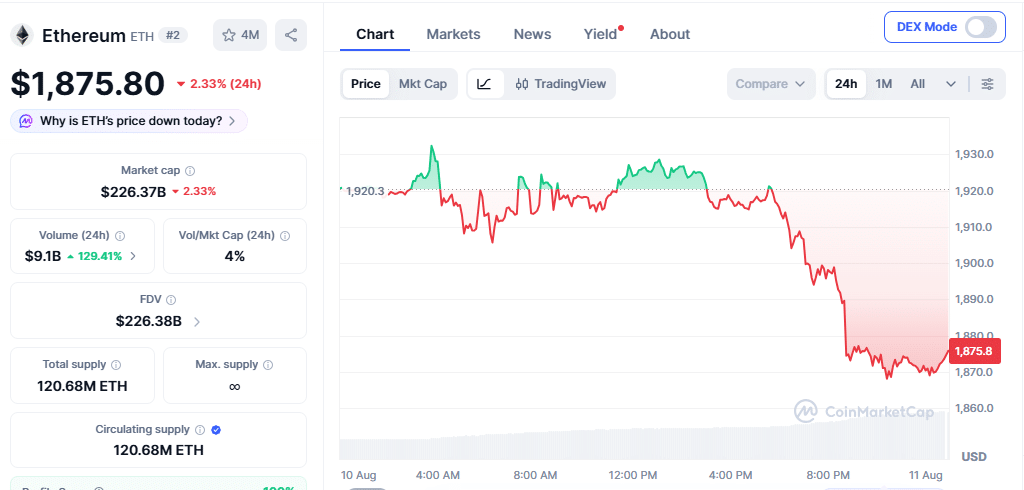Select the Price toggle option
Viewport: 1024px width, 490px height.
(x=366, y=84)
